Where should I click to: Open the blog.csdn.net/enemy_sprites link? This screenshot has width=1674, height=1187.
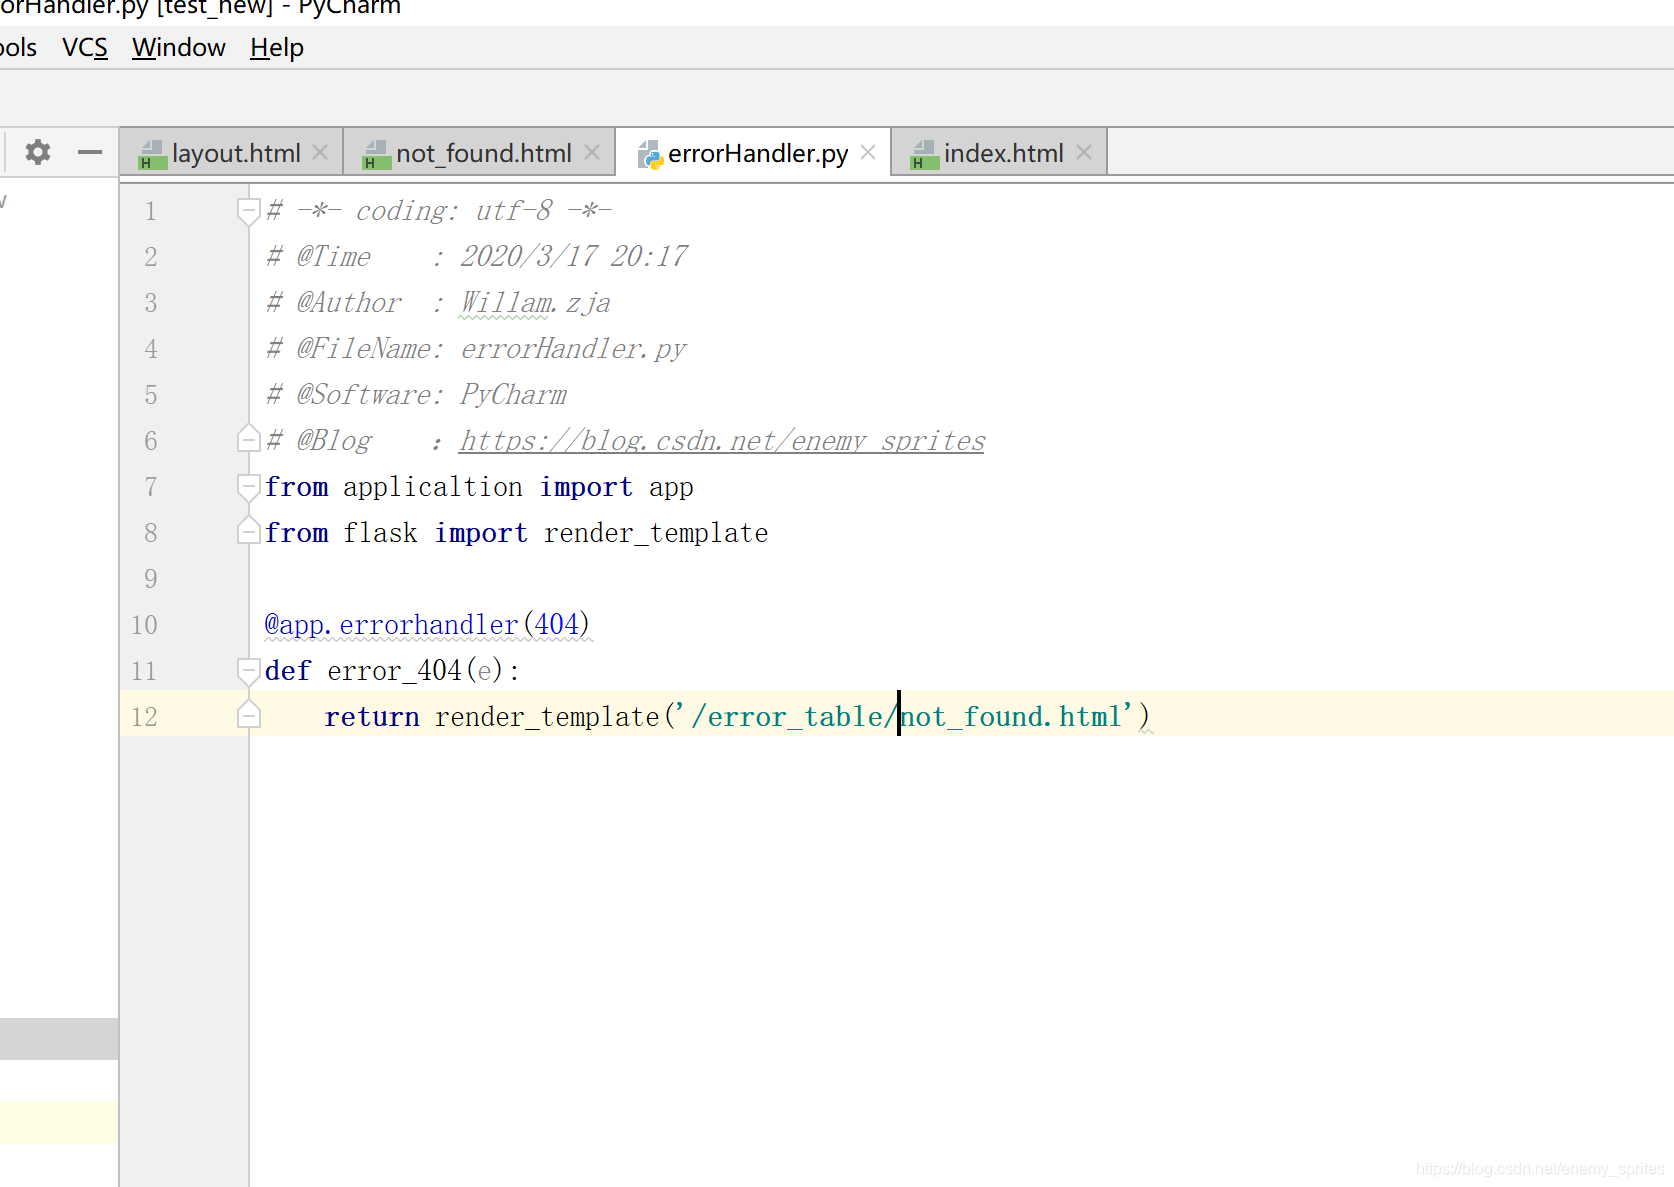tap(722, 441)
